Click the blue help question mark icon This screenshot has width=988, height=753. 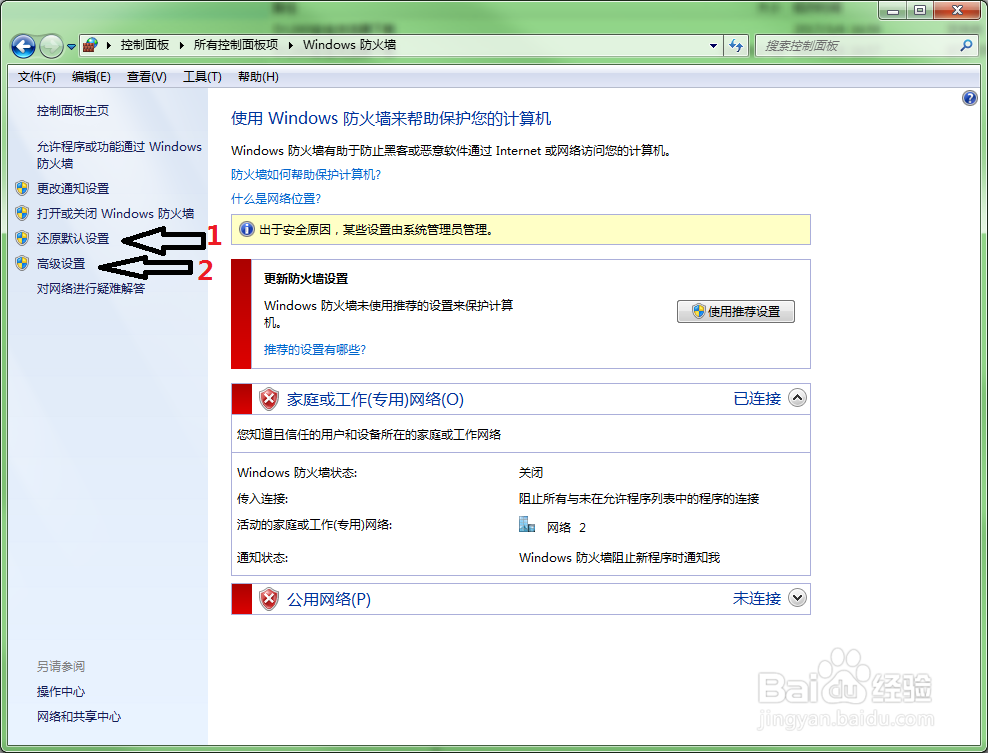tap(970, 98)
